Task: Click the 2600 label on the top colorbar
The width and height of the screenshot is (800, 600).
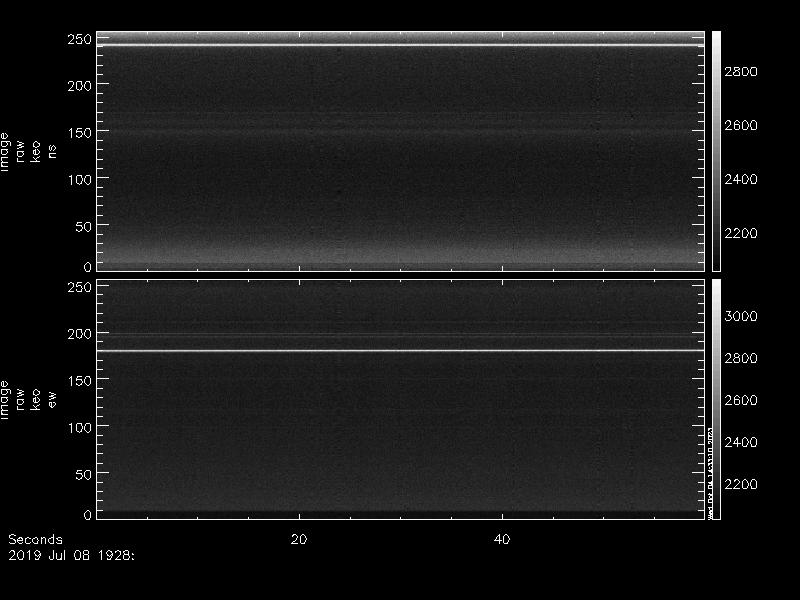Action: click(x=747, y=126)
